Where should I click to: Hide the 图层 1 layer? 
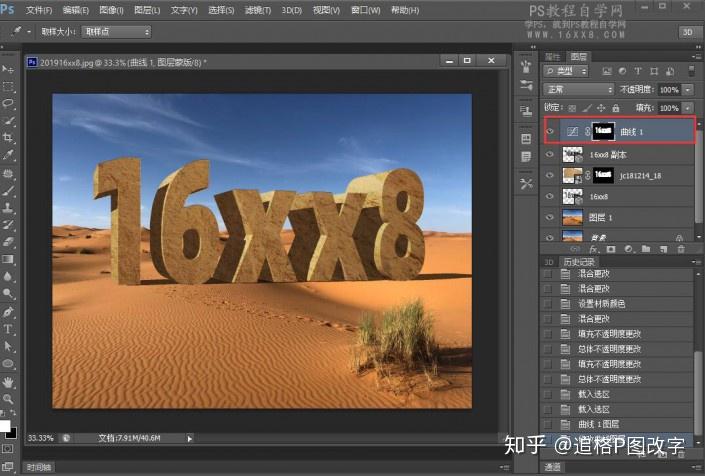coord(550,218)
